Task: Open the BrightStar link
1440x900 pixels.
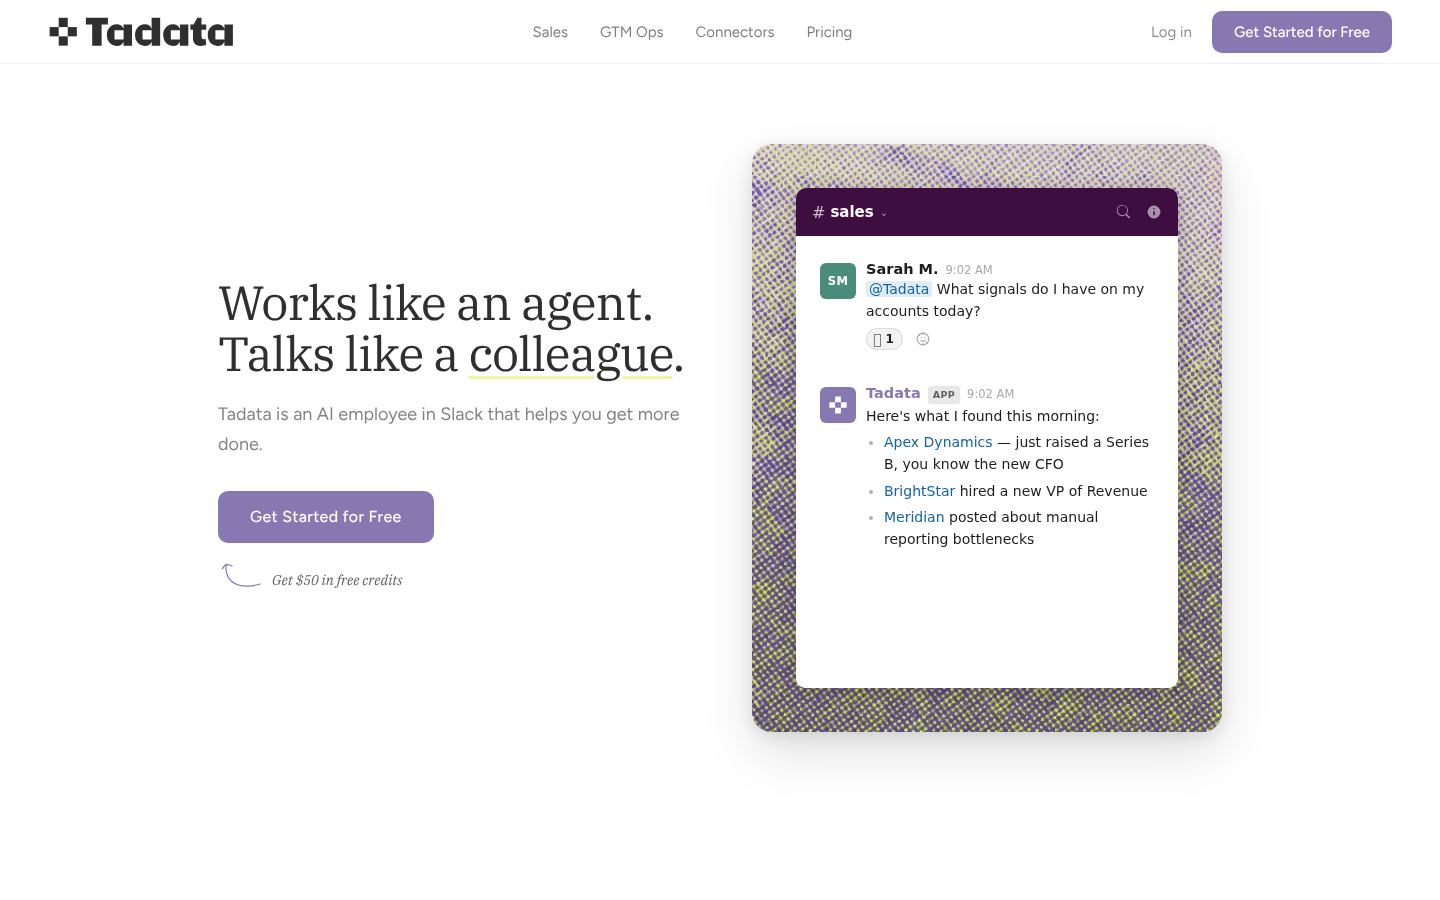Action: tap(919, 491)
